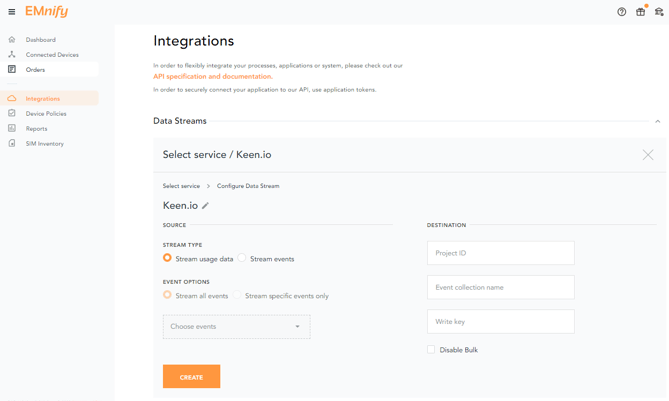This screenshot has width=669, height=401.
Task: Click the Keen.io stream name text
Action: pos(180,206)
